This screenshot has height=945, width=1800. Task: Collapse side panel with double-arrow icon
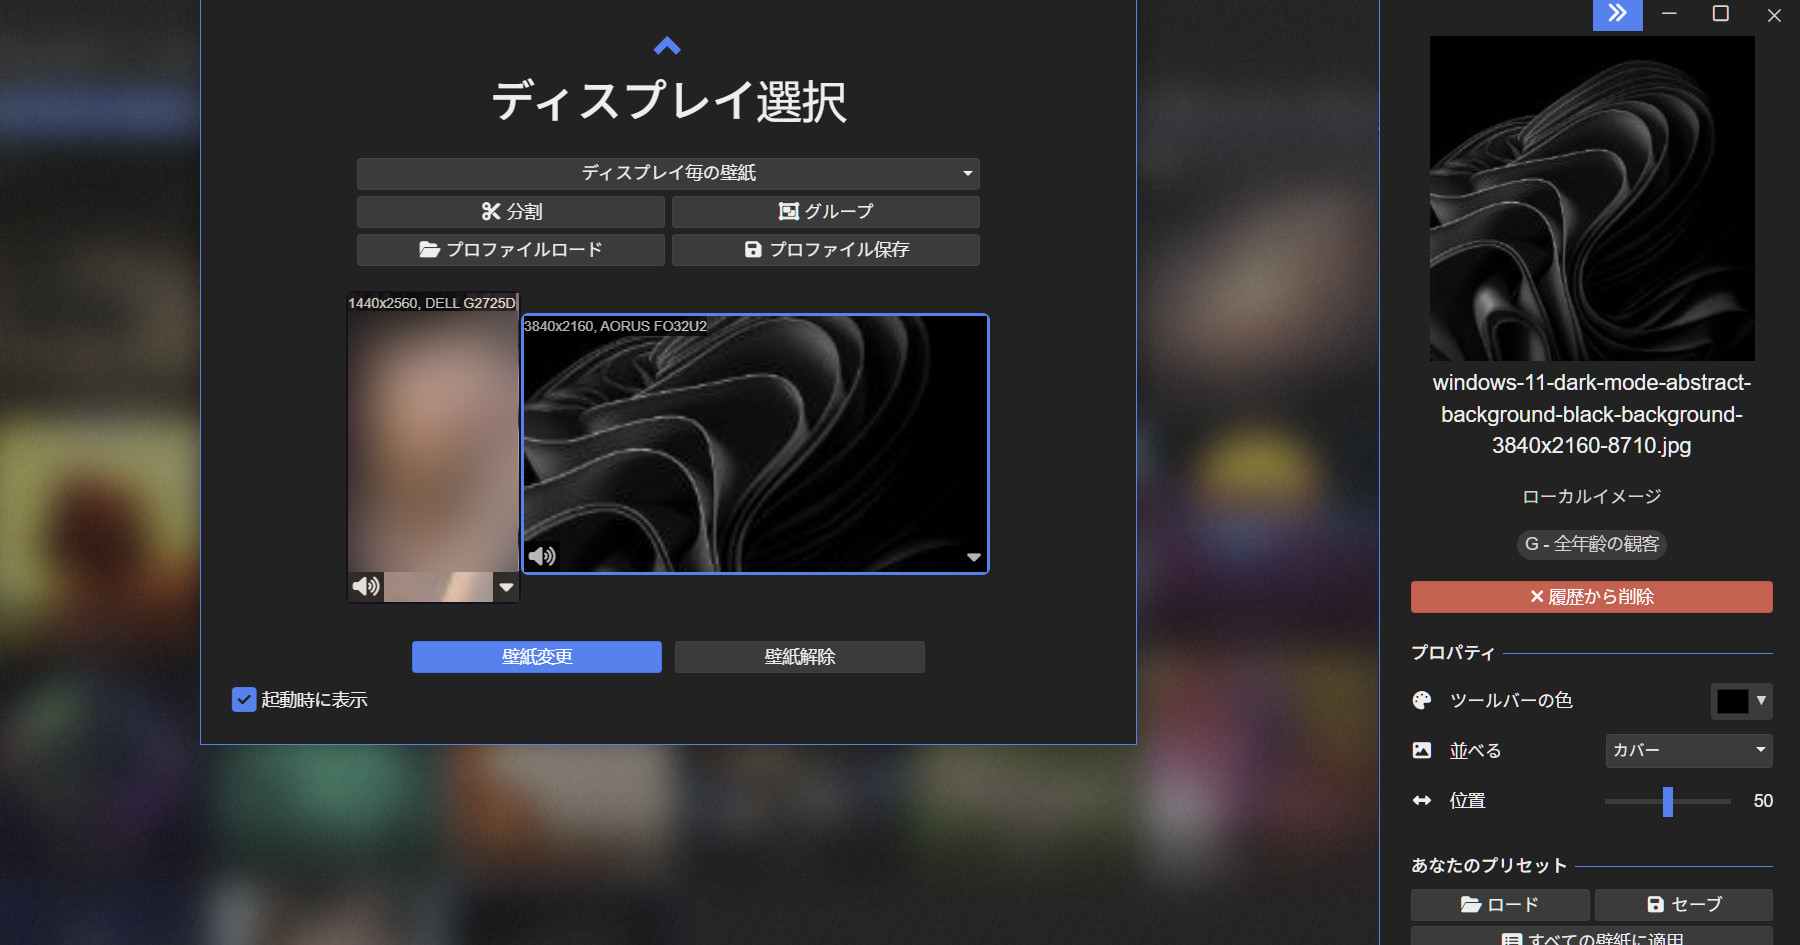[x=1618, y=14]
